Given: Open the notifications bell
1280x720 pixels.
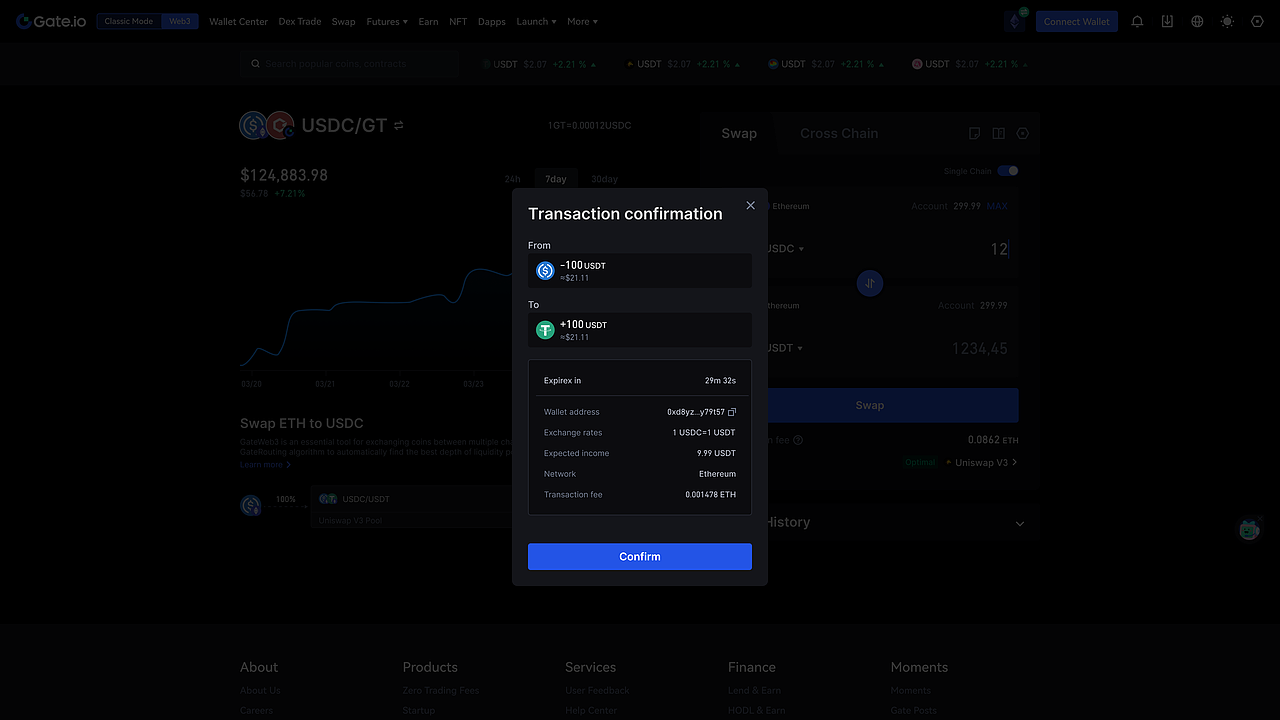Looking at the screenshot, I should point(1137,21).
